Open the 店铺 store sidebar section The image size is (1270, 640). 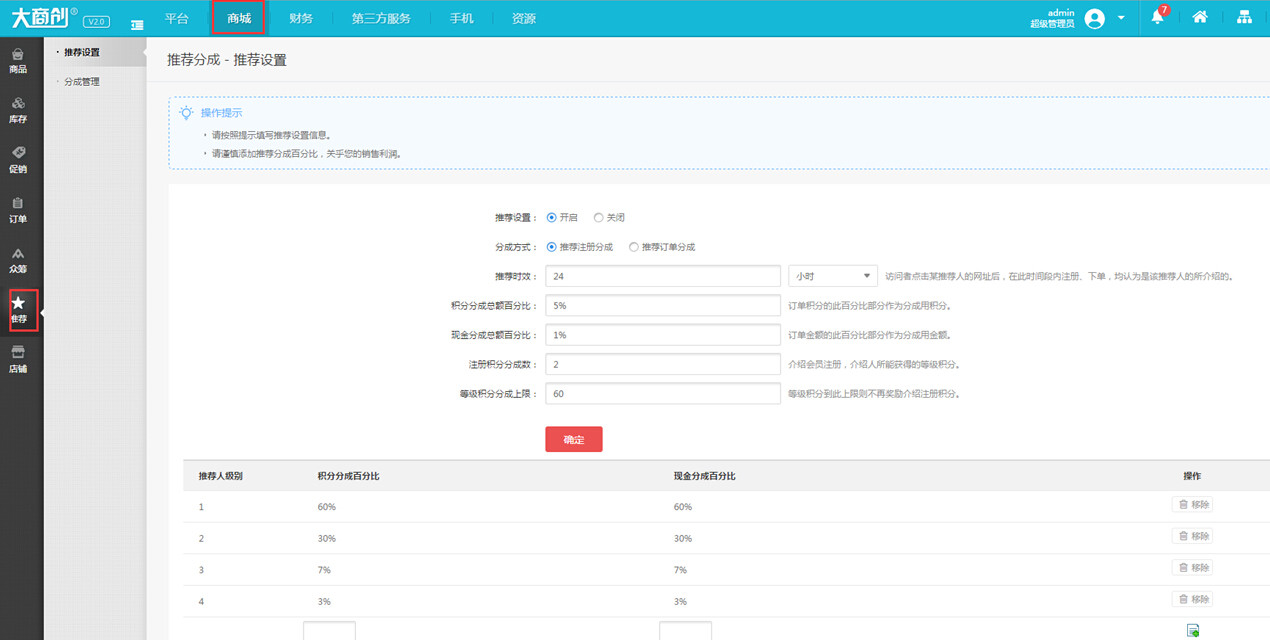18,360
